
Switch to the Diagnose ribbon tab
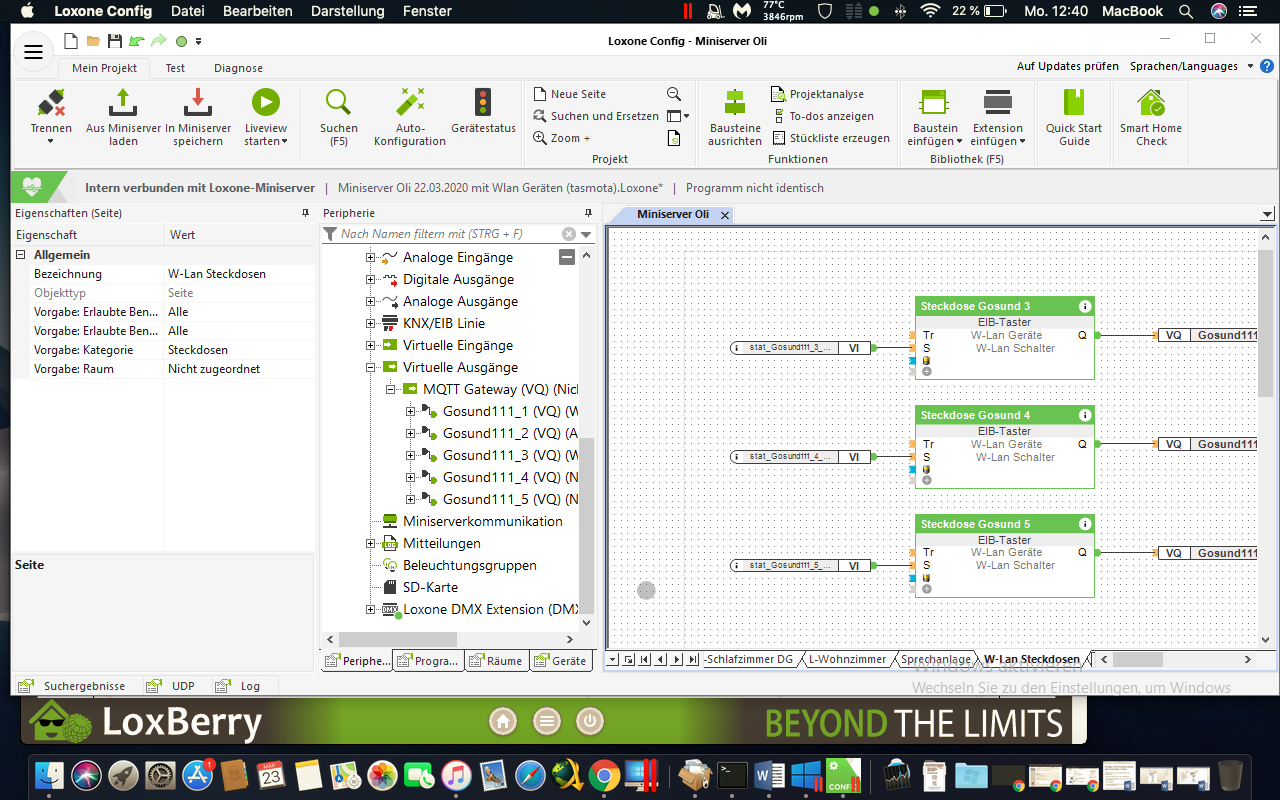point(238,68)
